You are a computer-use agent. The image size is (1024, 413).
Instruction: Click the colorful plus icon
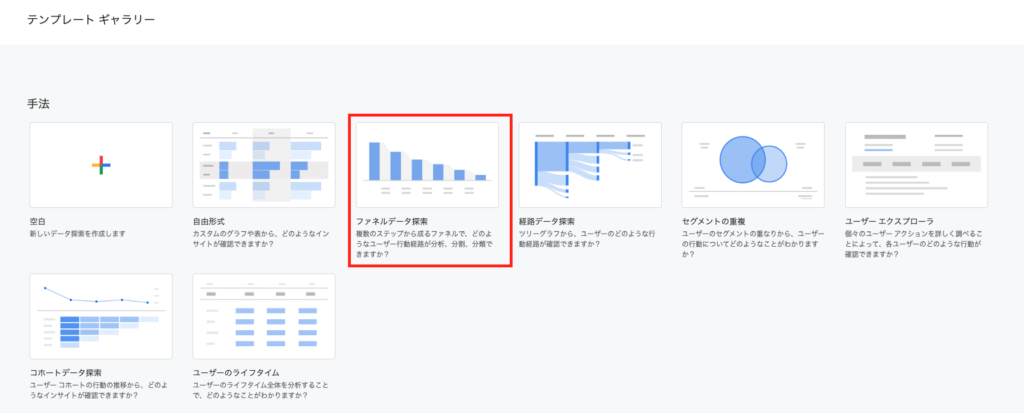tap(101, 165)
